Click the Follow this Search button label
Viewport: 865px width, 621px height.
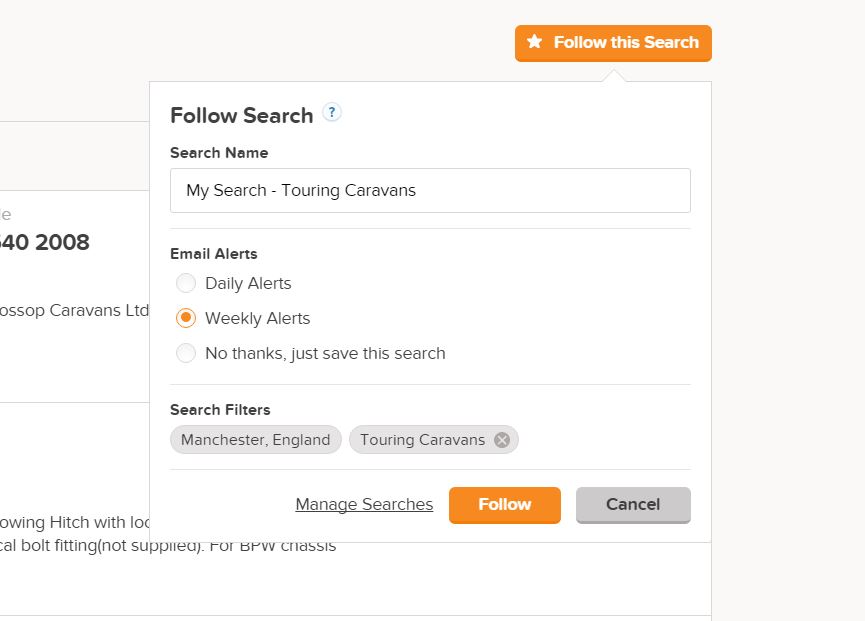pyautogui.click(x=626, y=43)
